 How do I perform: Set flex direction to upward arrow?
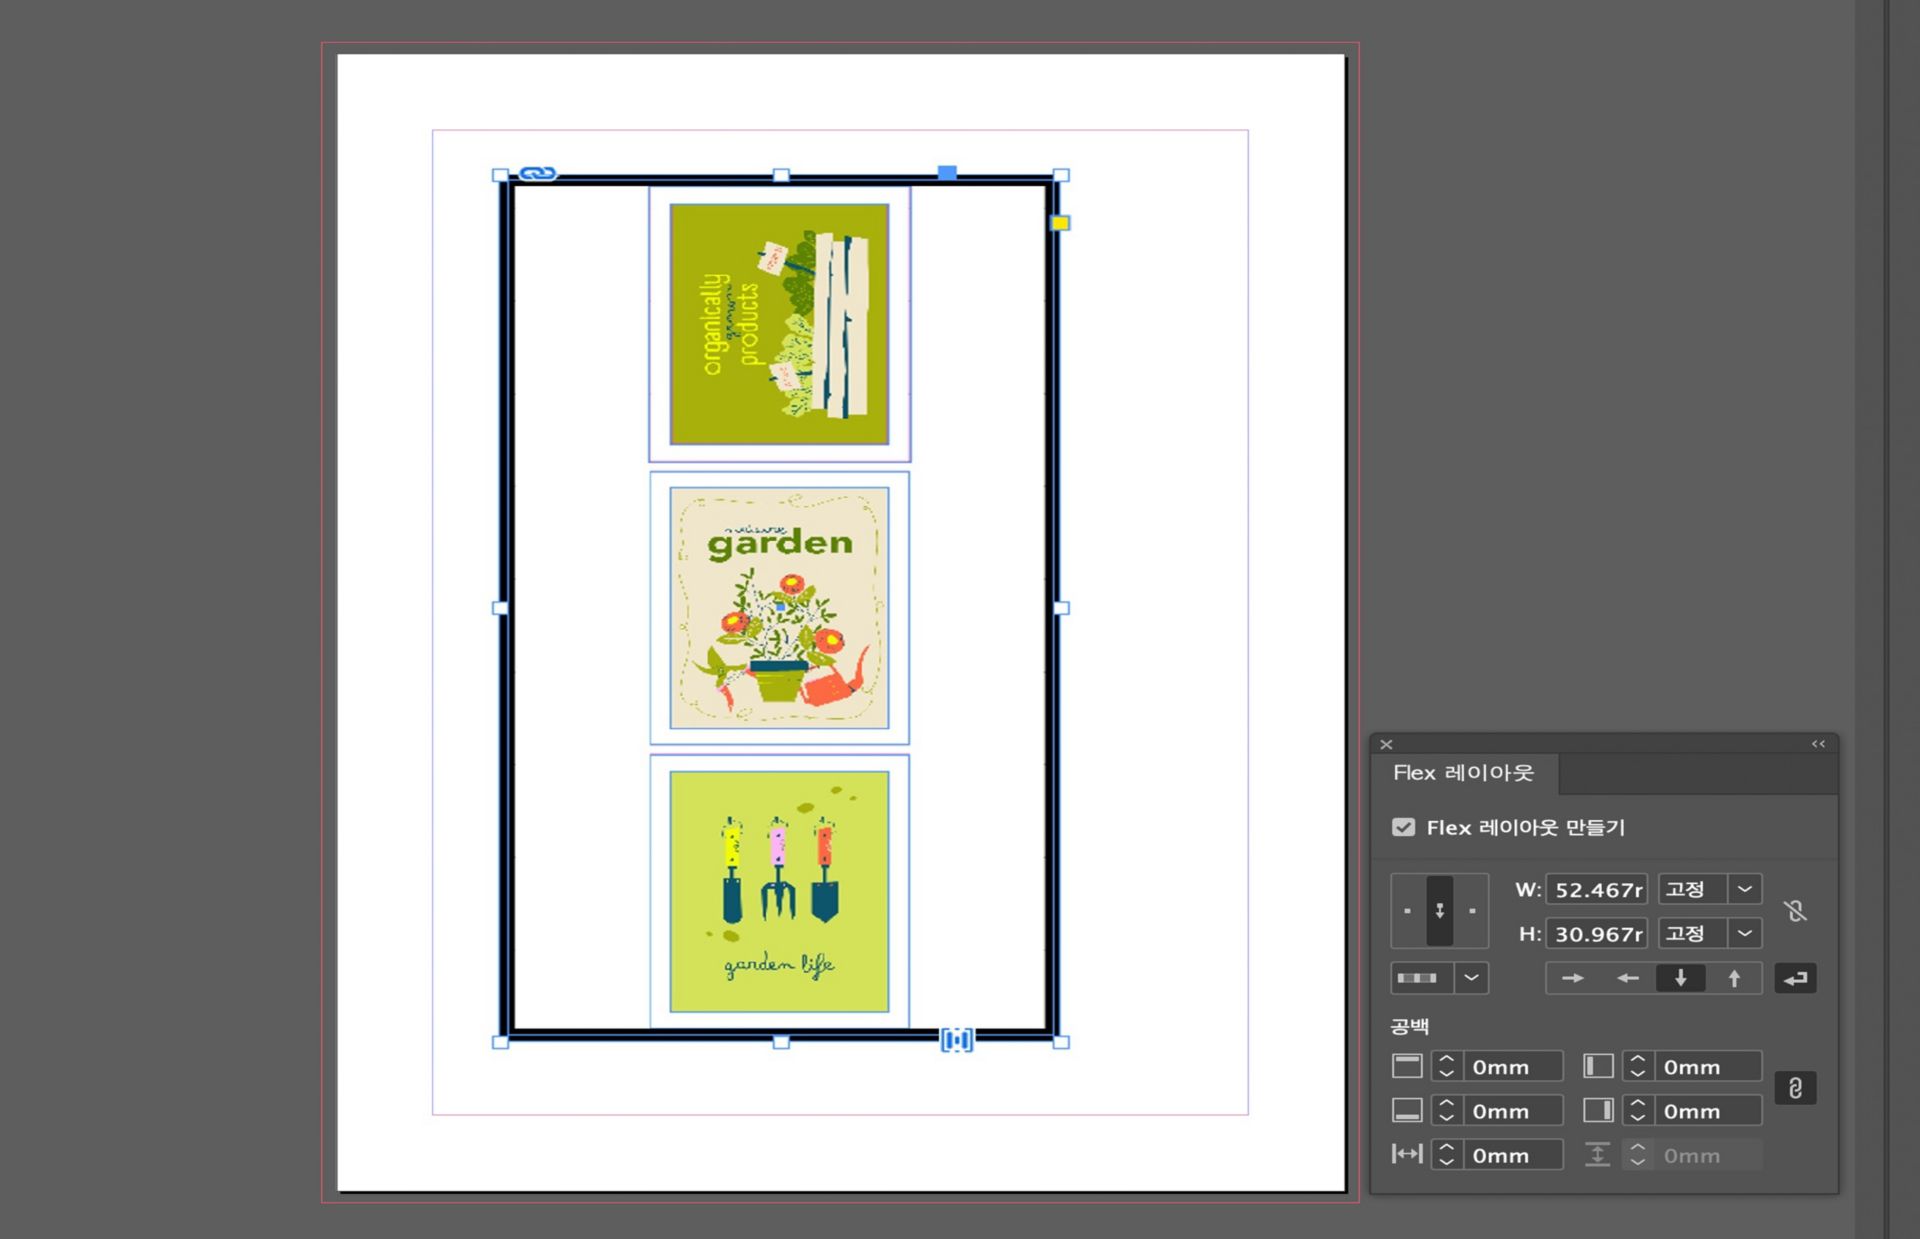click(x=1734, y=978)
